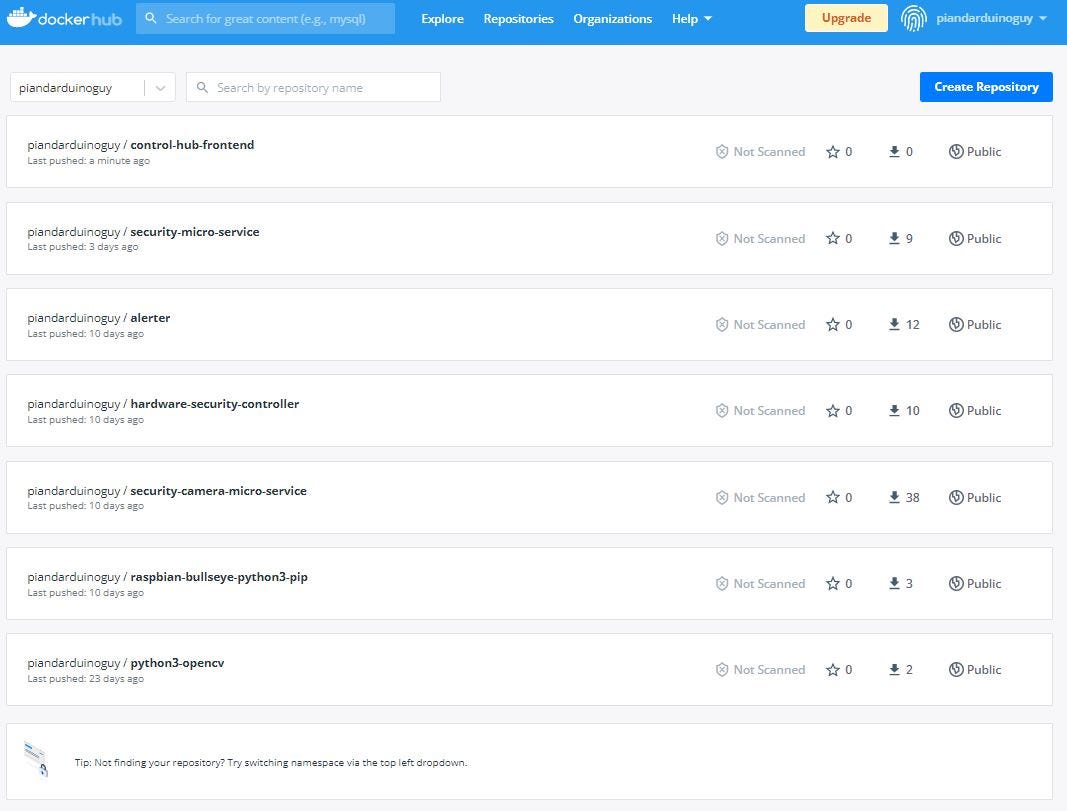The height and width of the screenshot is (811, 1067).
Task: Click the Not Scanned shield icon for alerter
Action: 722,324
